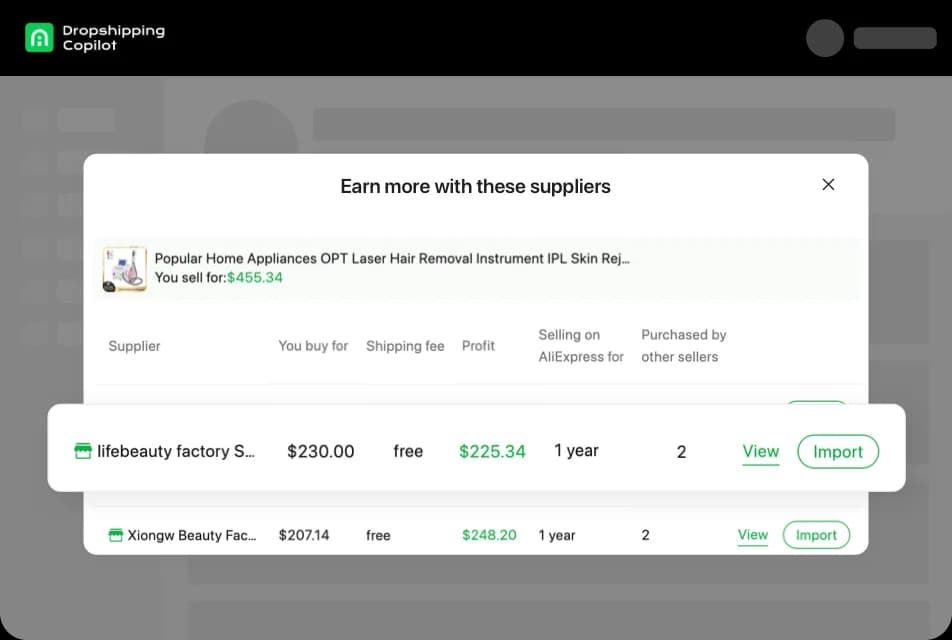Open the hair removal product thumbnail
The height and width of the screenshot is (640, 952).
click(x=124, y=269)
